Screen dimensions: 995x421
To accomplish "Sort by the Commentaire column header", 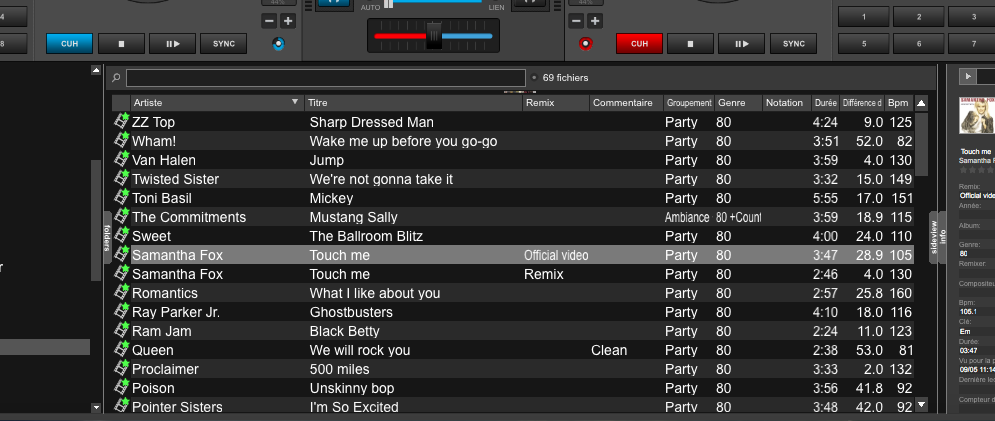I will 626,103.
